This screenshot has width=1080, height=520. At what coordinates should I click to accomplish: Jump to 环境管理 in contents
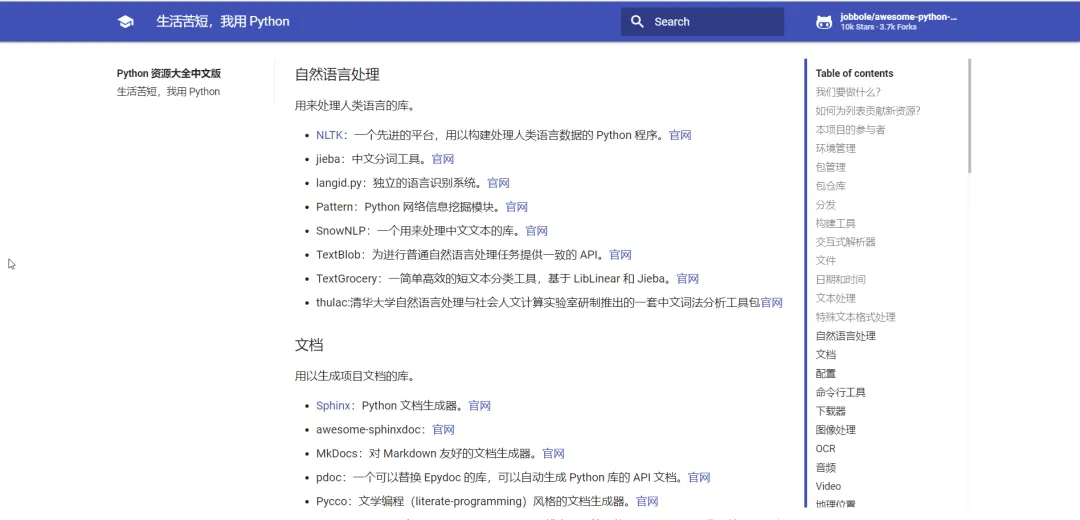pyautogui.click(x=835, y=148)
